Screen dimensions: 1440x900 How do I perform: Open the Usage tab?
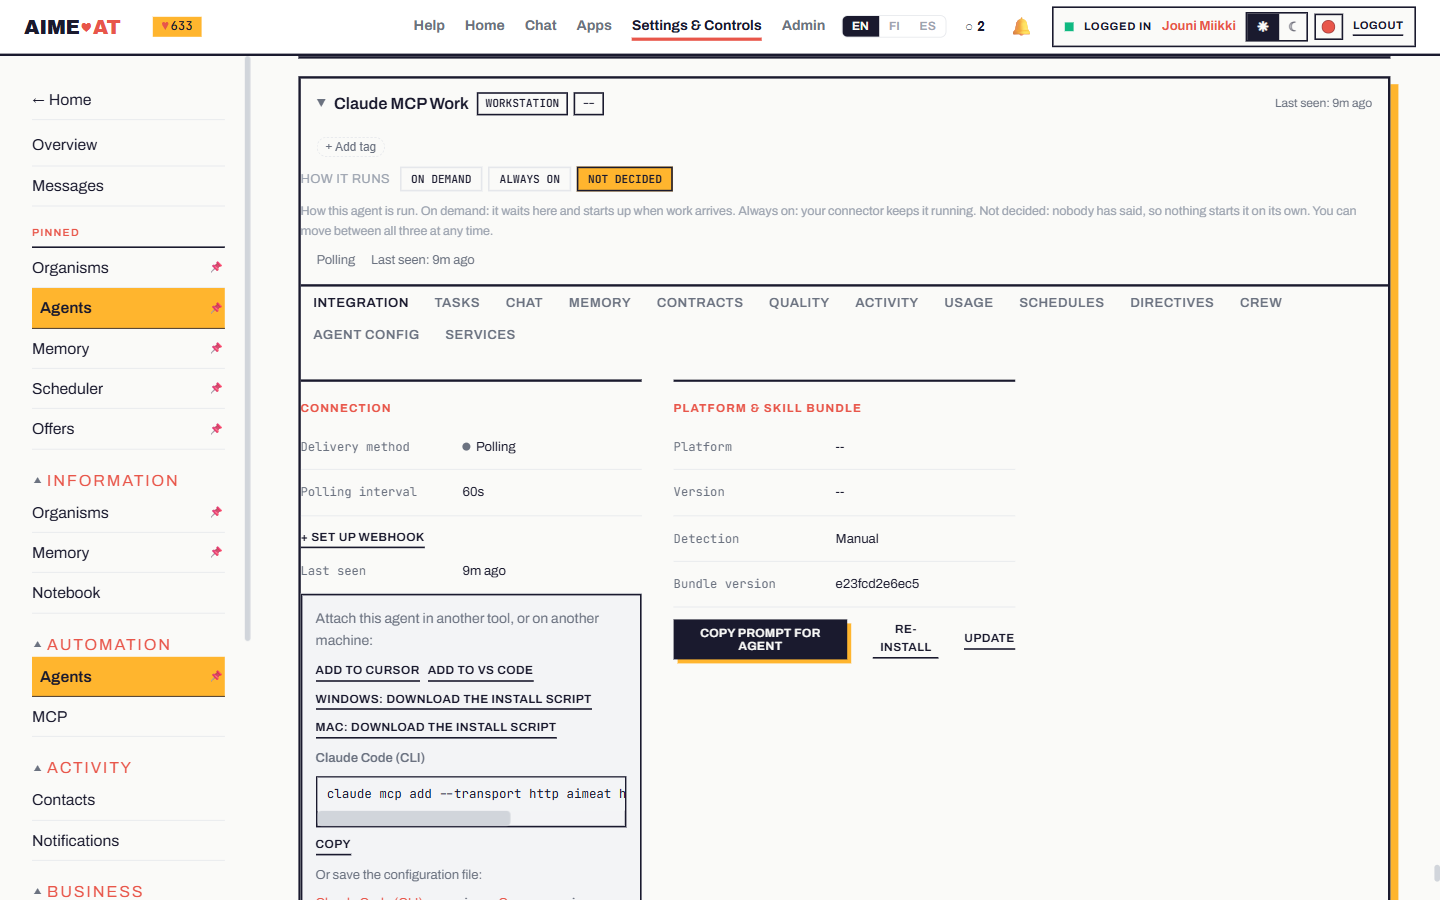click(969, 303)
